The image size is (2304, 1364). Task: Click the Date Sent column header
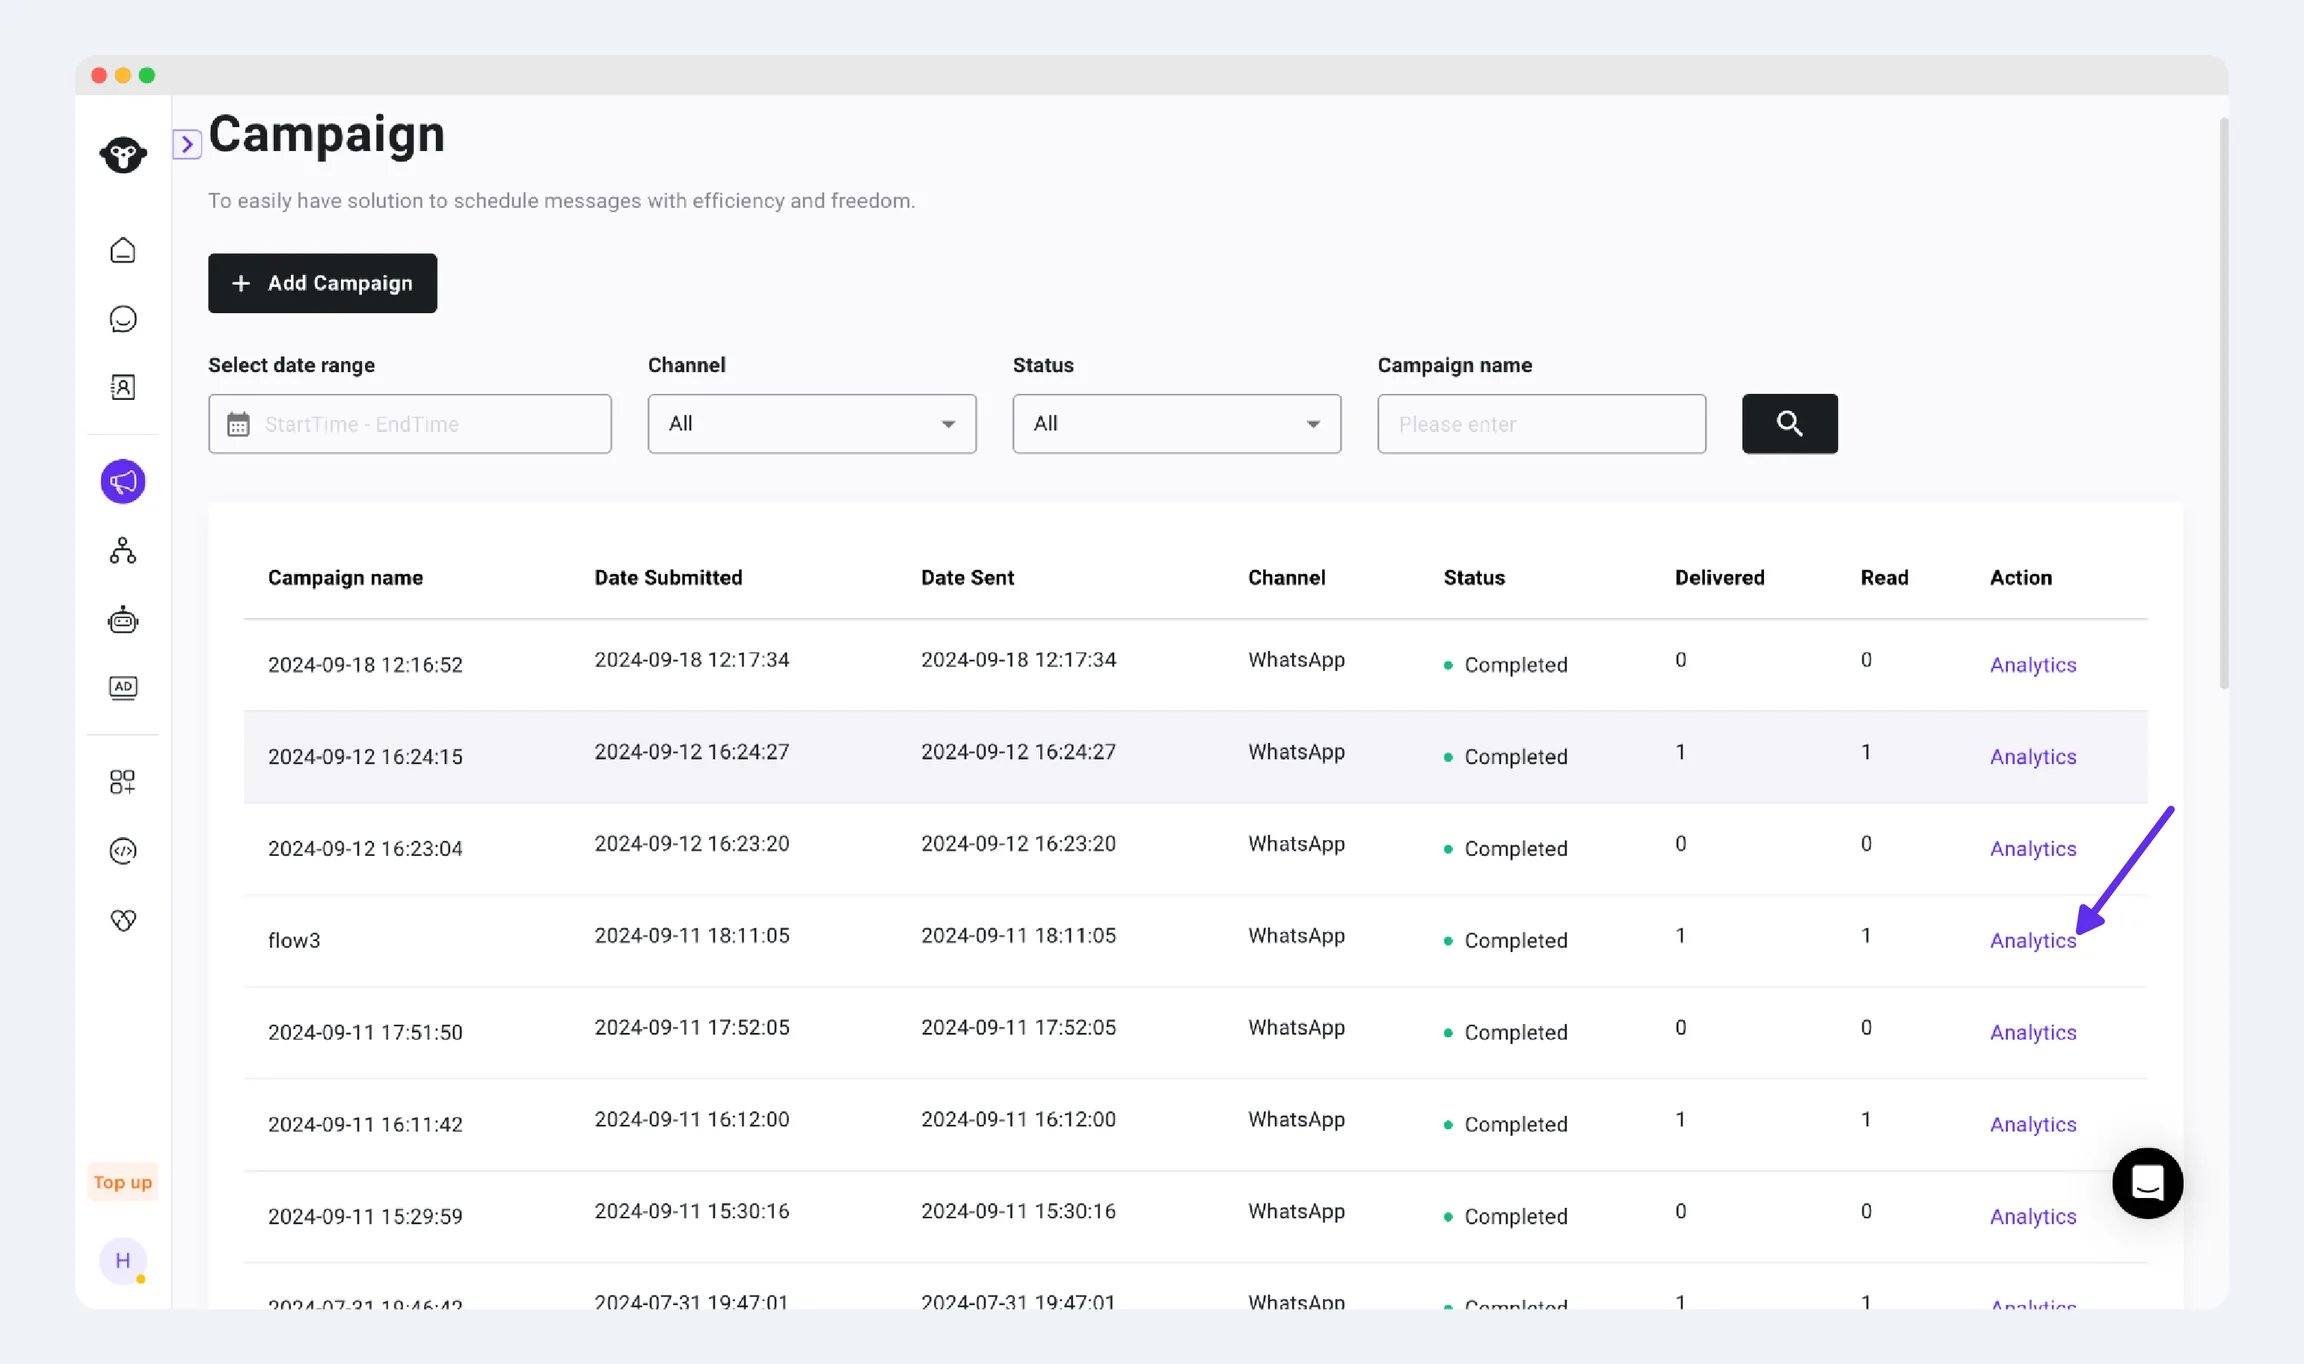click(967, 578)
